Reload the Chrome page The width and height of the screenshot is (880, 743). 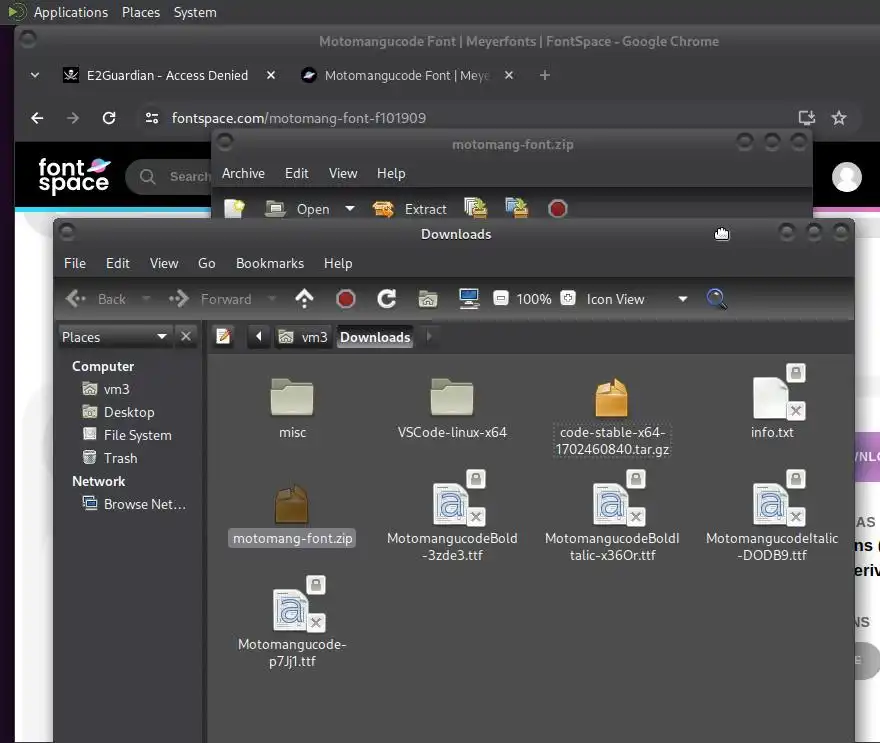coord(109,118)
